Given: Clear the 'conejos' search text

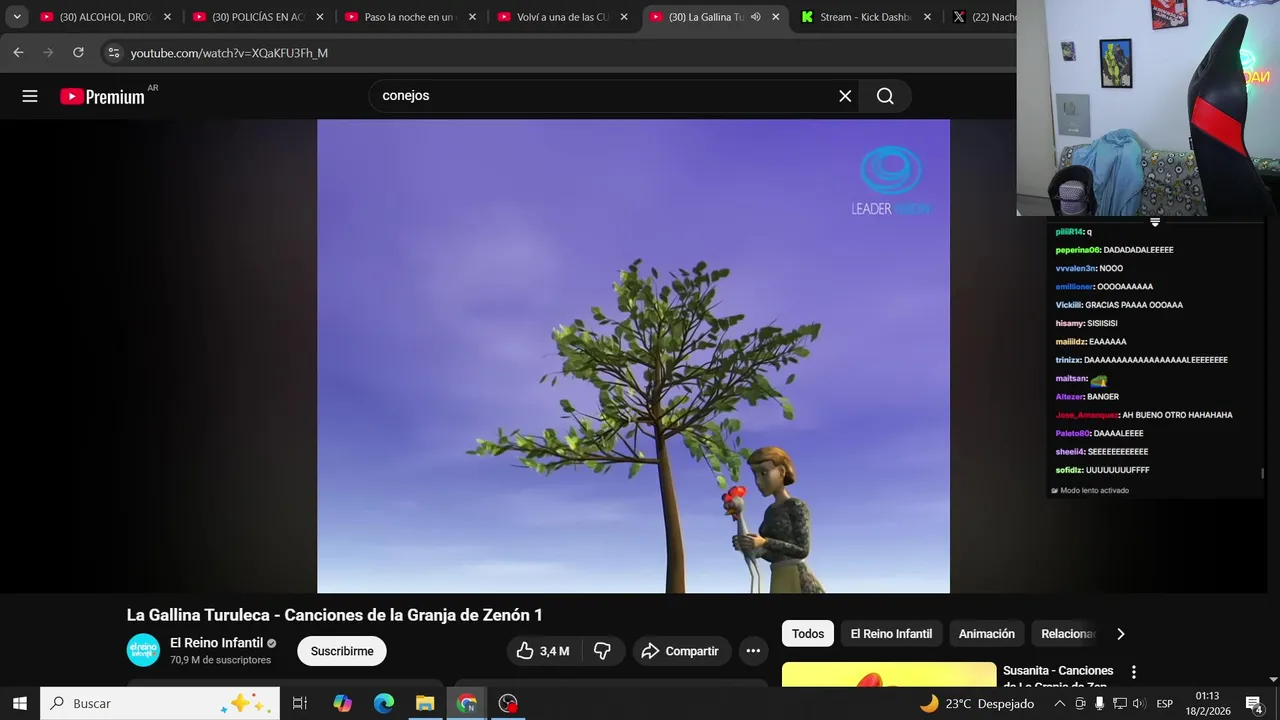Looking at the screenshot, I should (x=845, y=96).
